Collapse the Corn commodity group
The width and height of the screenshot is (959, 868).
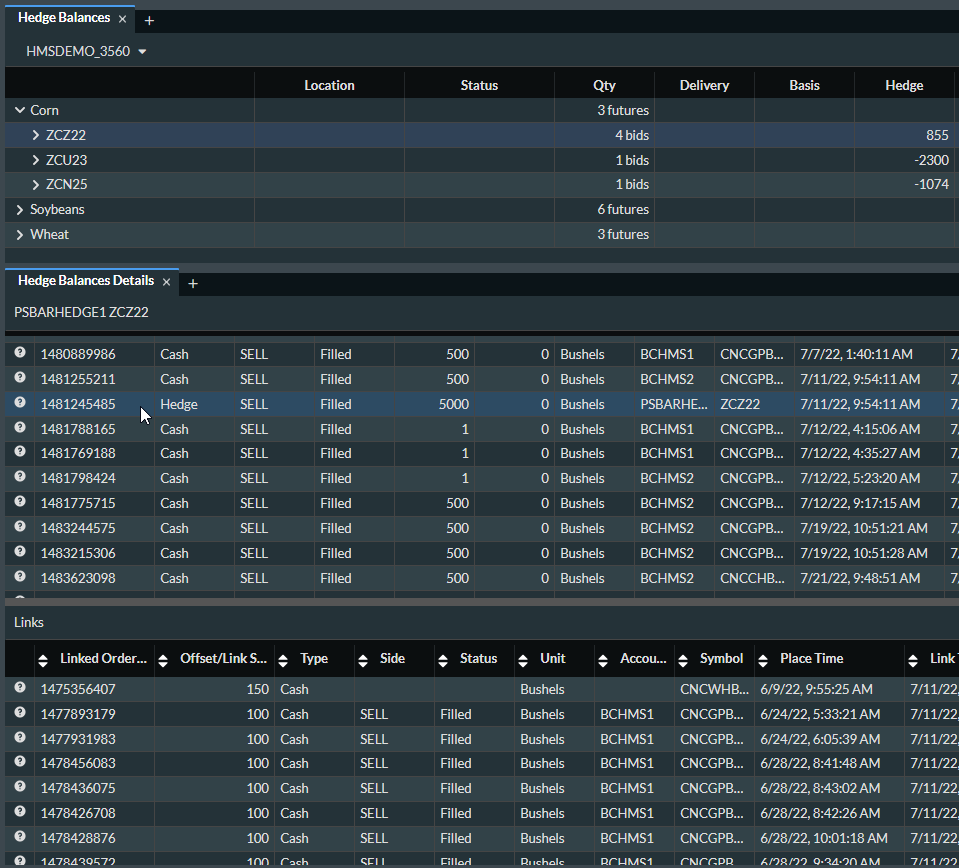(x=20, y=110)
